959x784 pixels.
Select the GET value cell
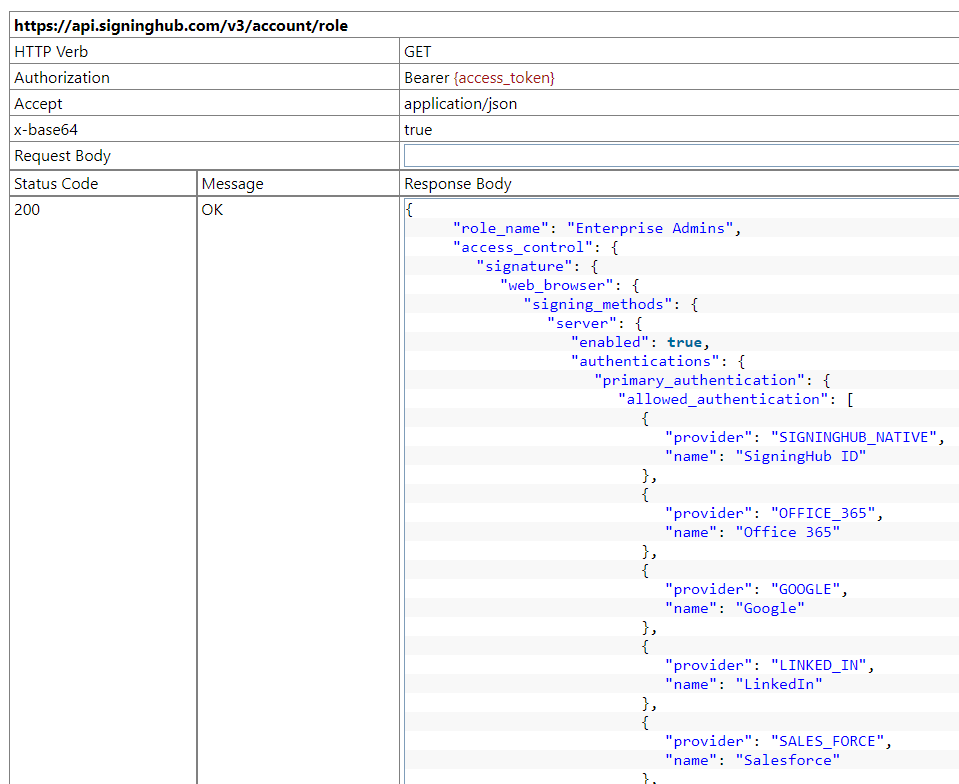pyautogui.click(x=418, y=52)
